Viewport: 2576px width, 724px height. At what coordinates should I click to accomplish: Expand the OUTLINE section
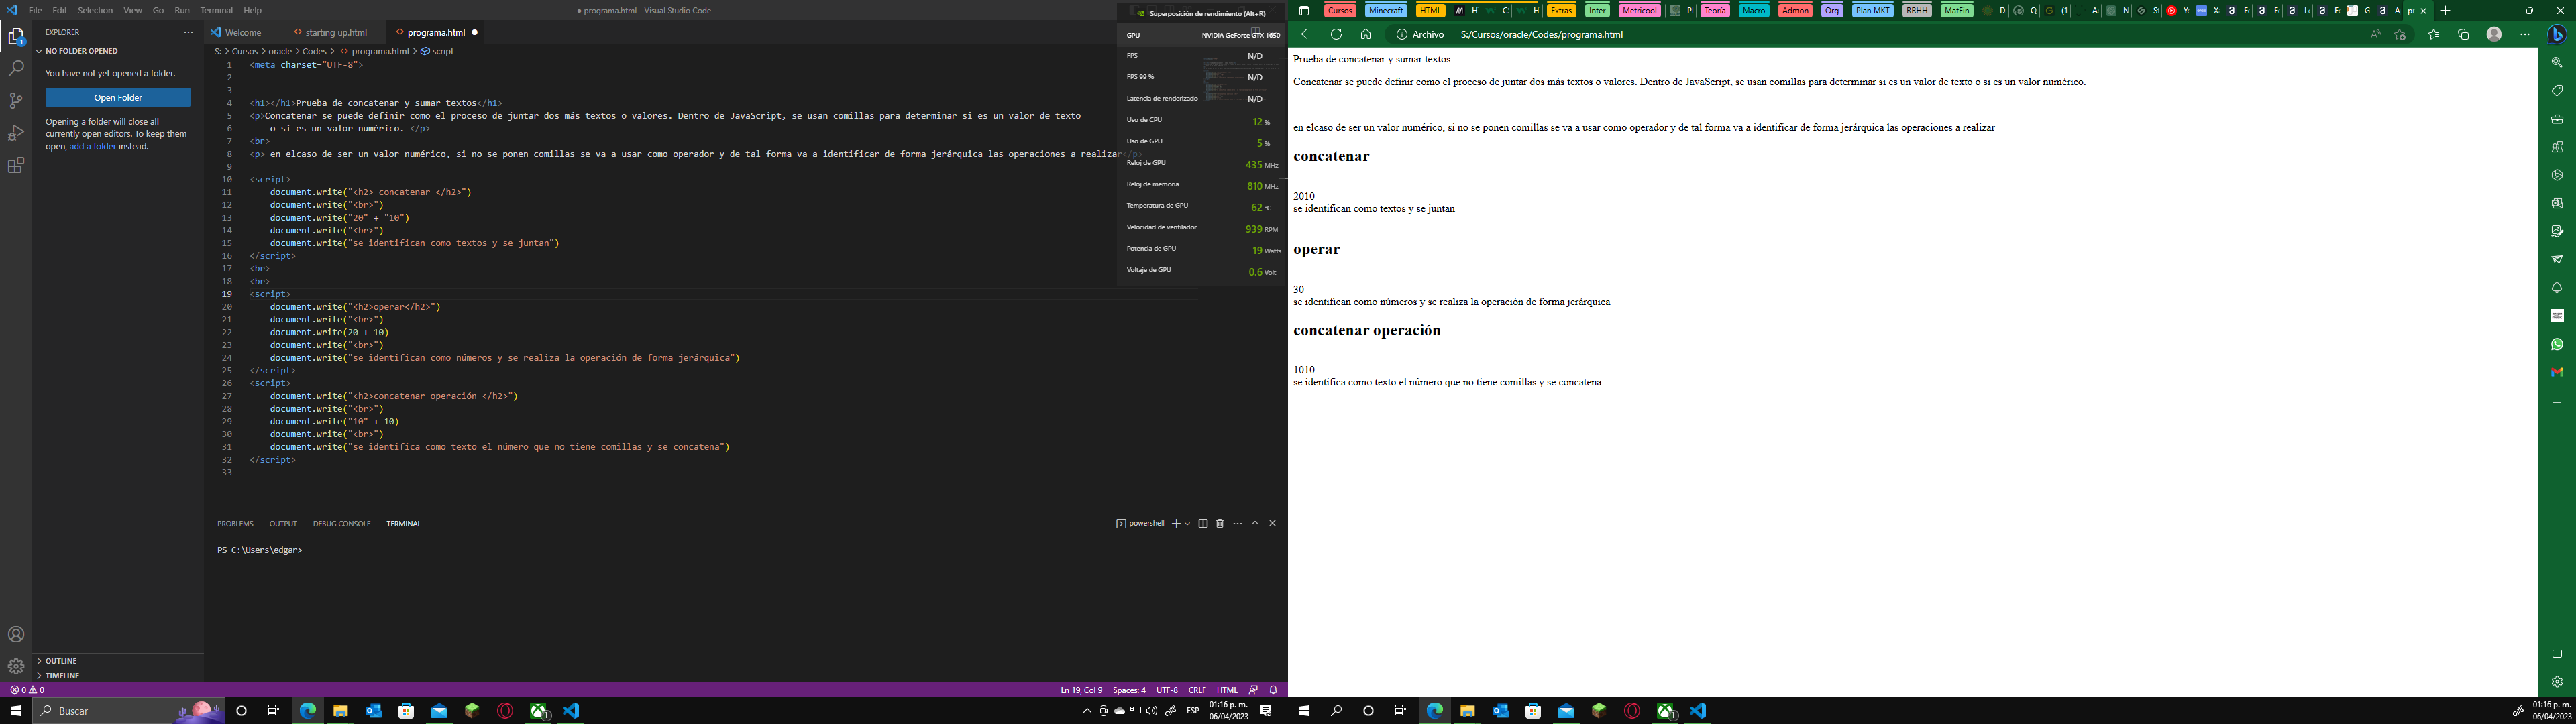coord(118,661)
